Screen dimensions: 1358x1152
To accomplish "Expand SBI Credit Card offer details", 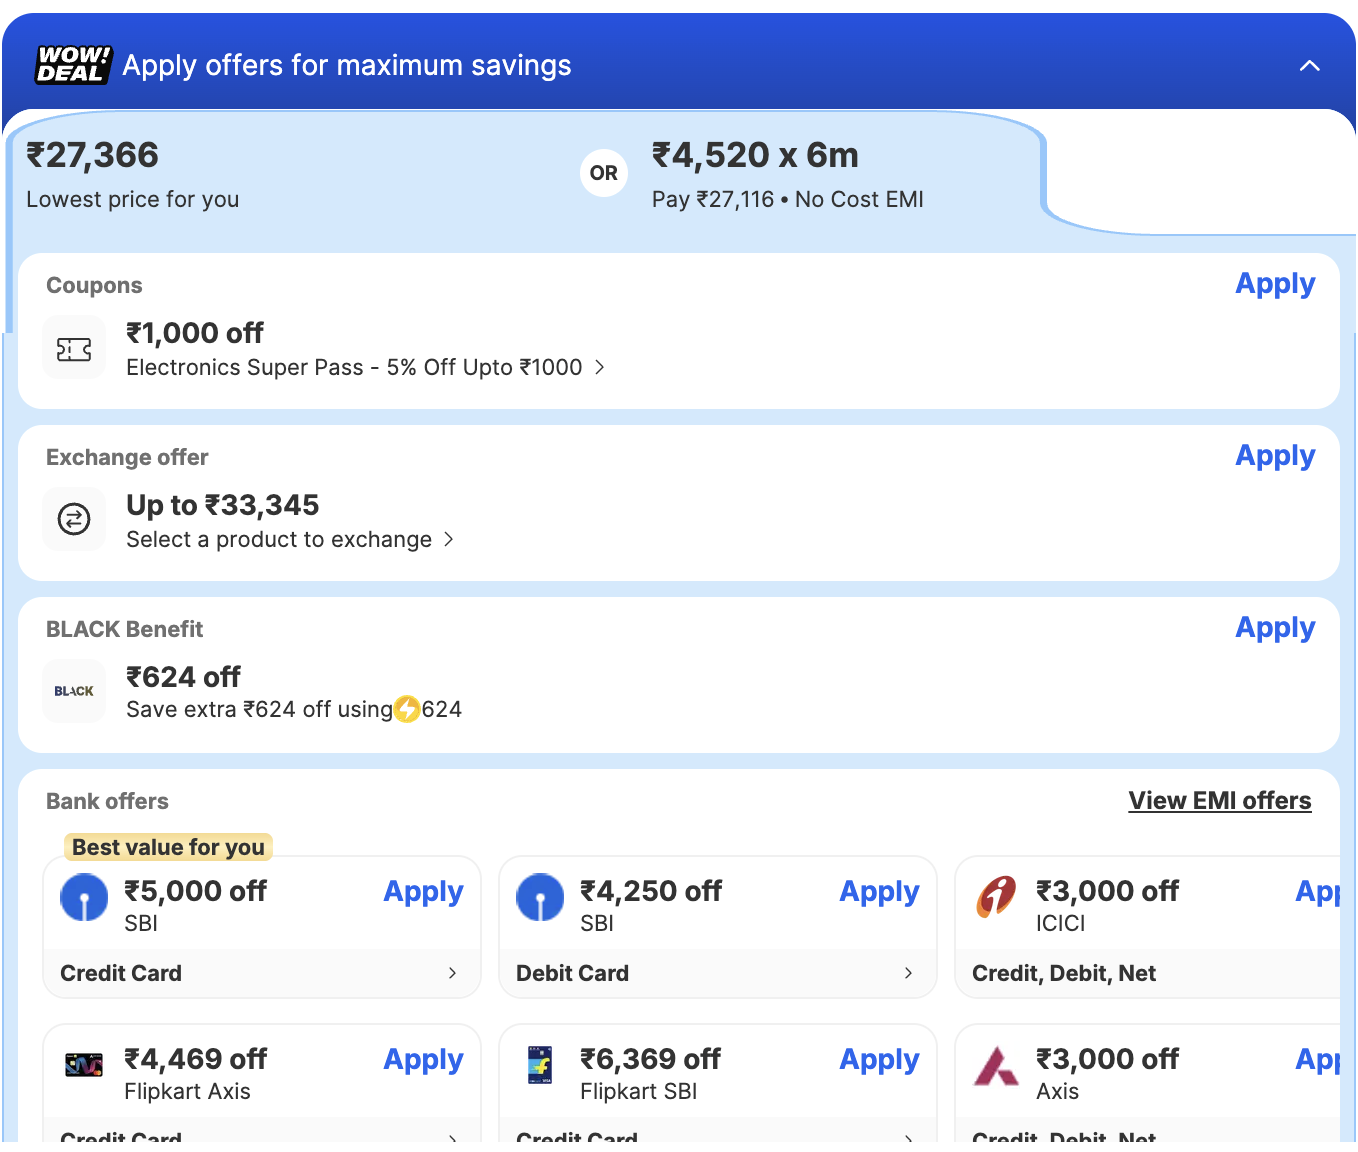I will [x=452, y=972].
